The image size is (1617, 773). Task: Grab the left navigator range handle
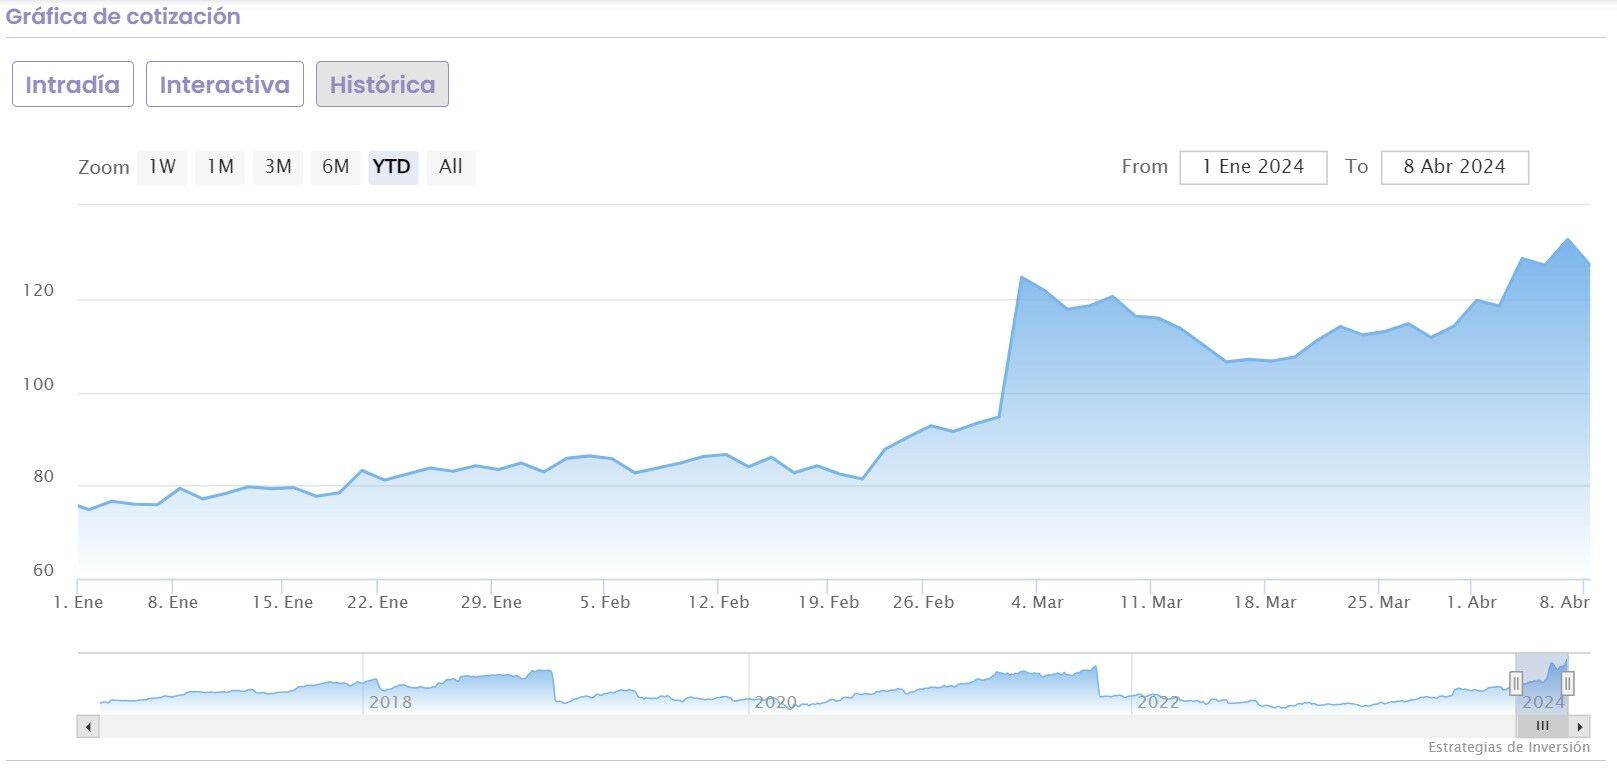[1516, 684]
